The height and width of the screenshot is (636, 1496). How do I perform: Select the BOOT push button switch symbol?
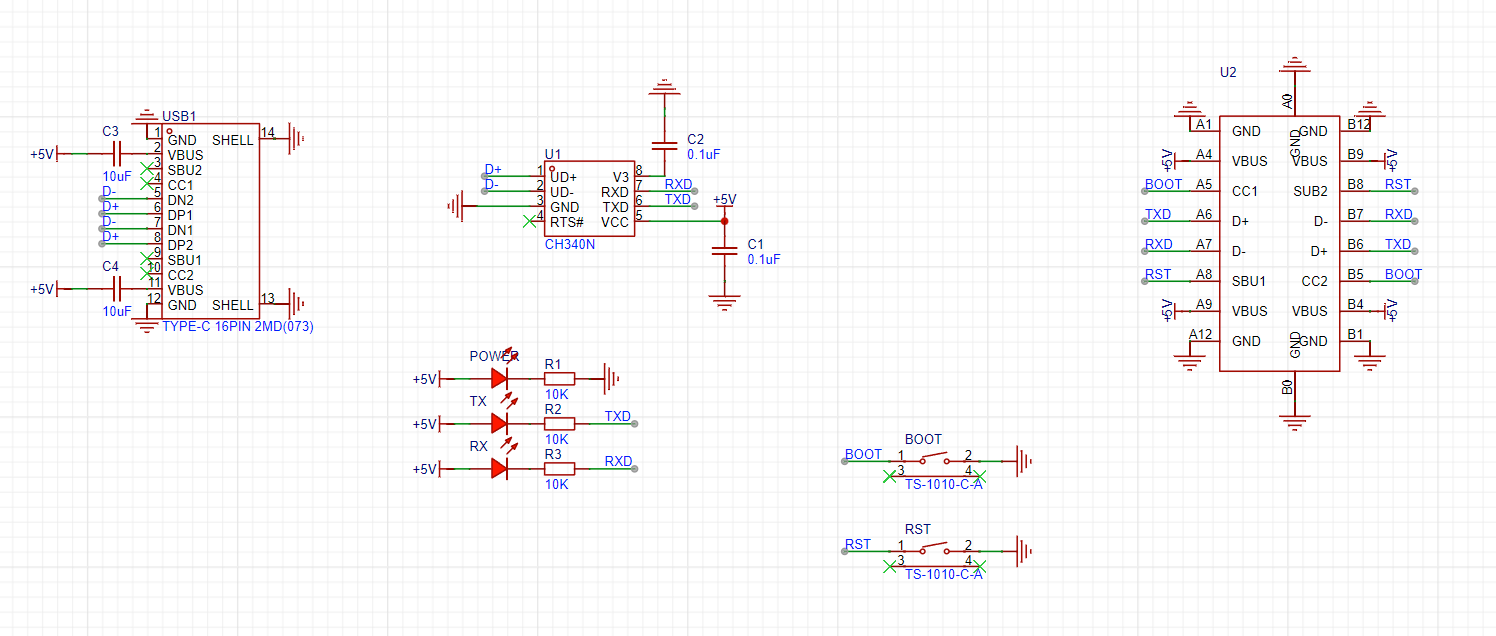(x=935, y=461)
